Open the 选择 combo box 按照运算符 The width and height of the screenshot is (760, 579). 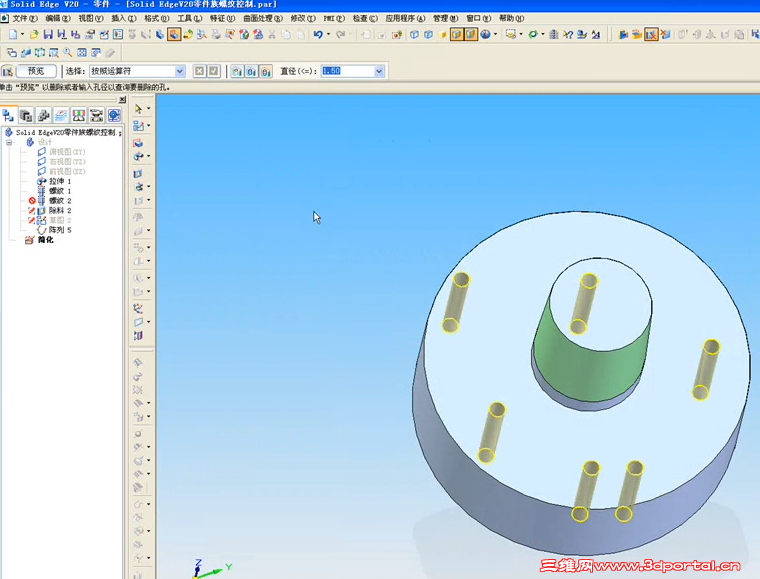pyautogui.click(x=137, y=71)
